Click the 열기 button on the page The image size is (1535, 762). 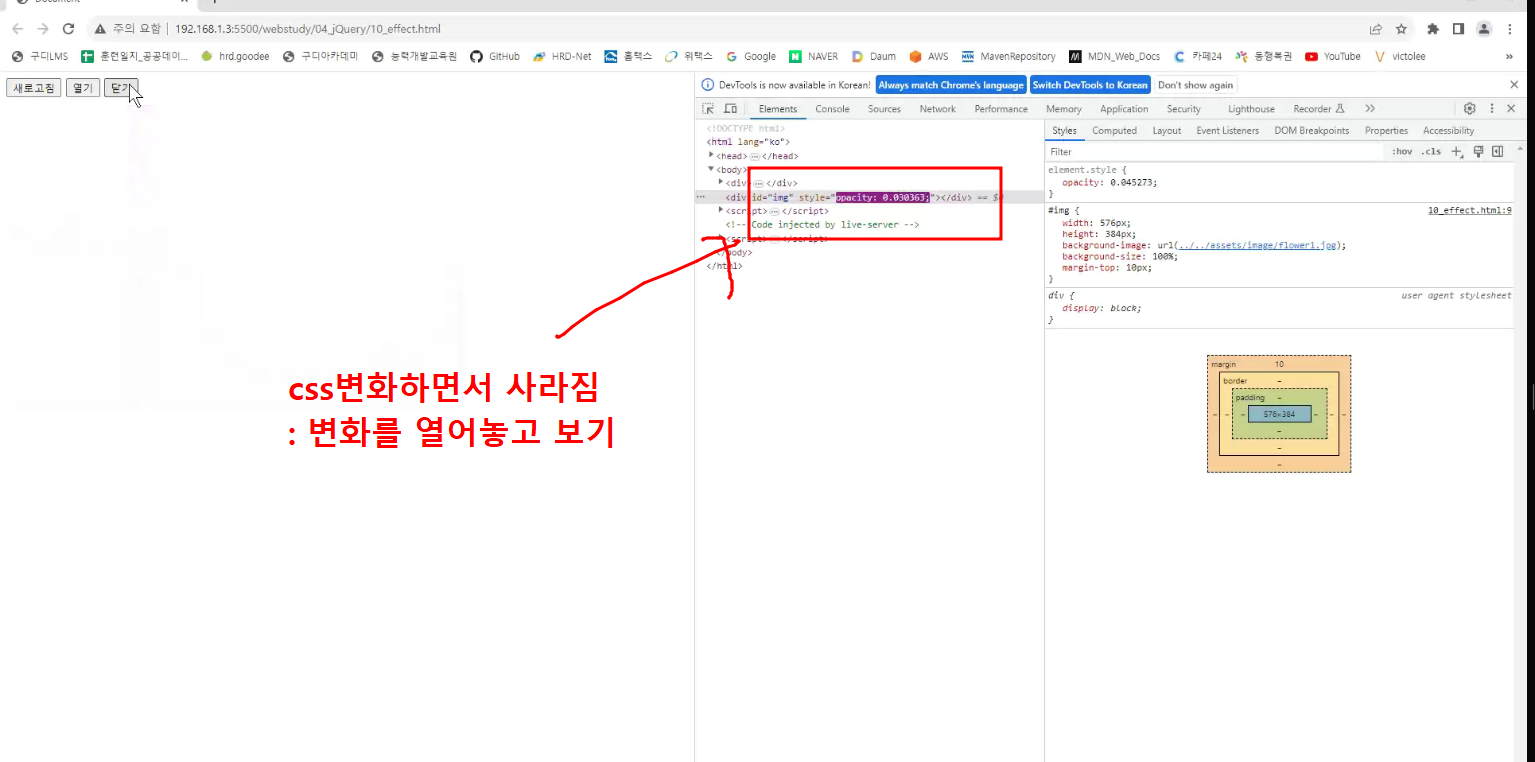point(83,88)
